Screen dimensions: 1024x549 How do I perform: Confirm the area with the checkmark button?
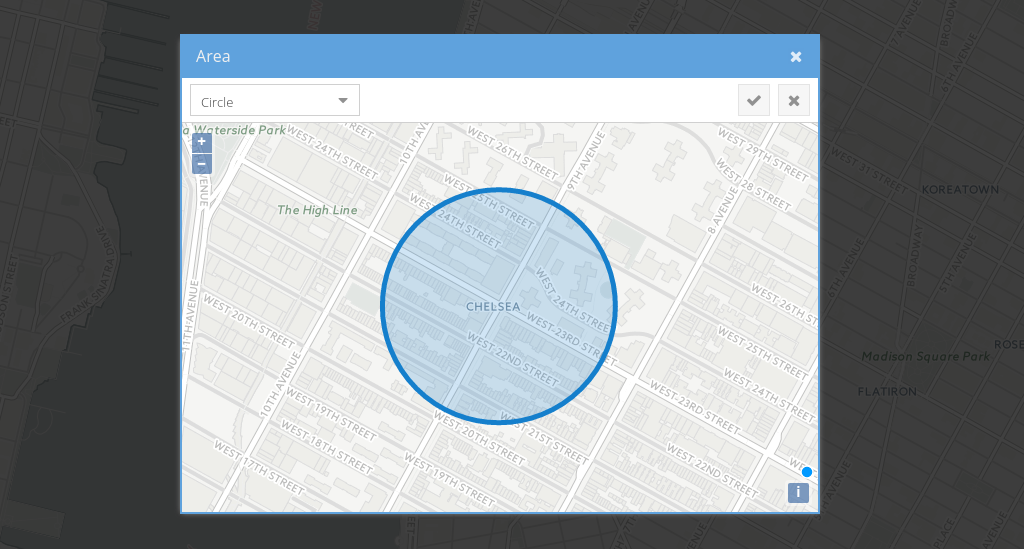754,100
